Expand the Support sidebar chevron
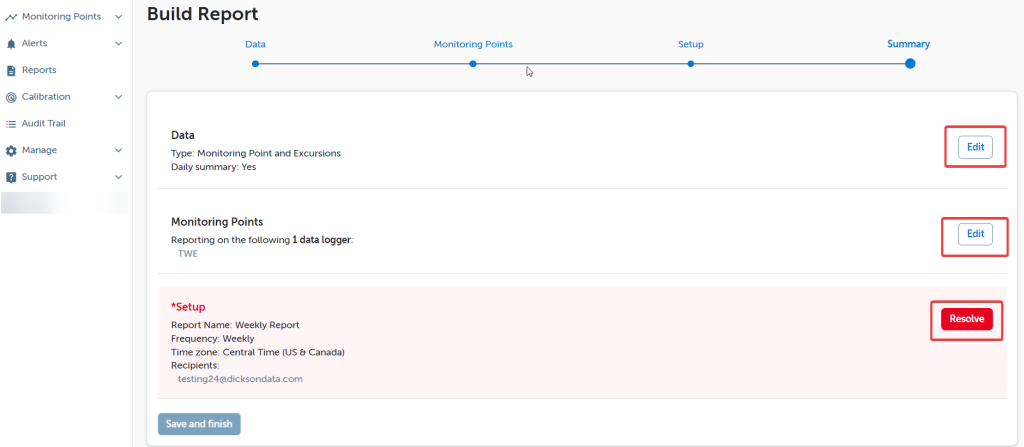This screenshot has width=1024, height=447. coord(119,177)
